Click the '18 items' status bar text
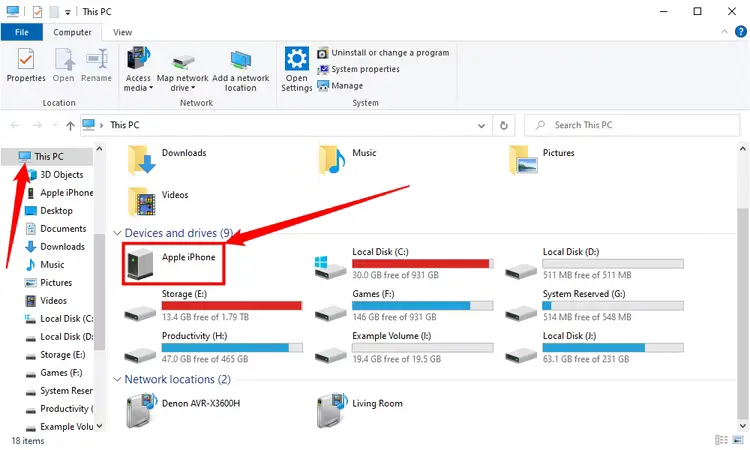This screenshot has width=750, height=450. 28,441
